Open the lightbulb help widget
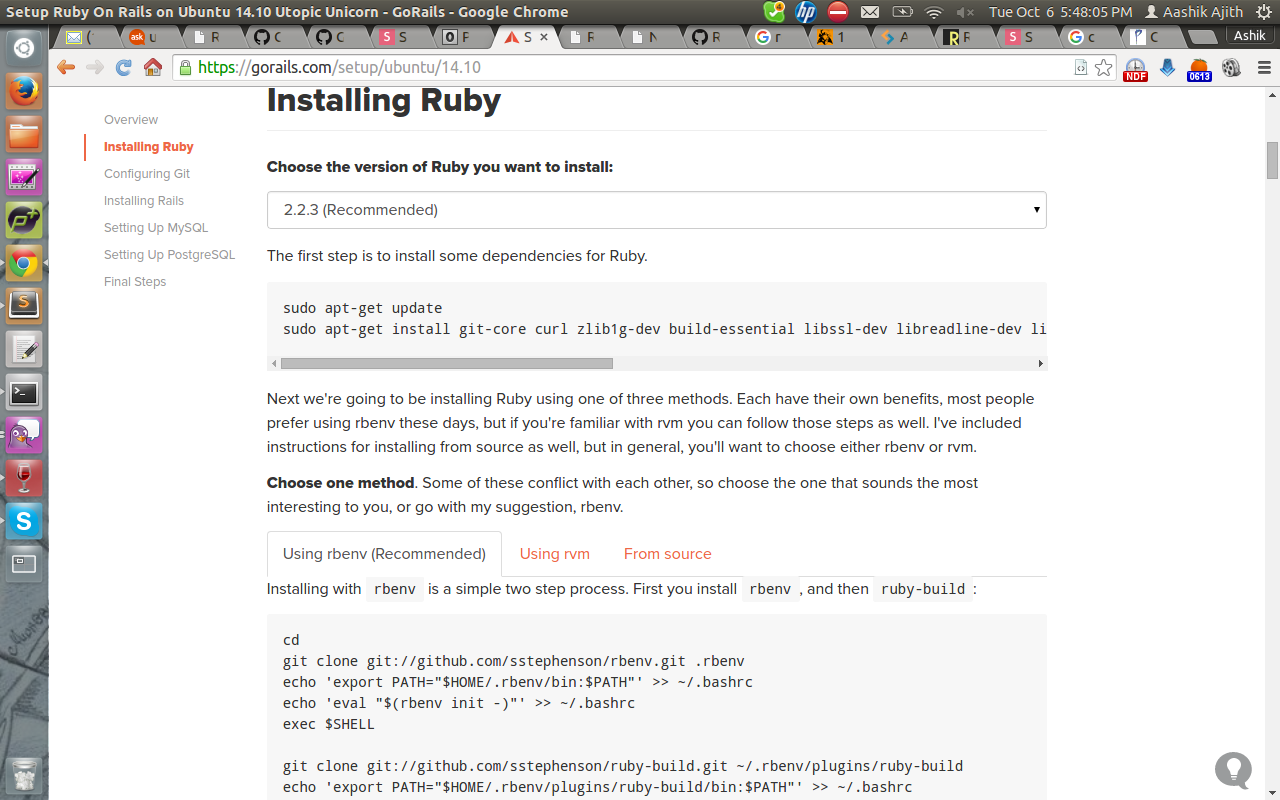Screen dimensions: 1280x800 1233,770
